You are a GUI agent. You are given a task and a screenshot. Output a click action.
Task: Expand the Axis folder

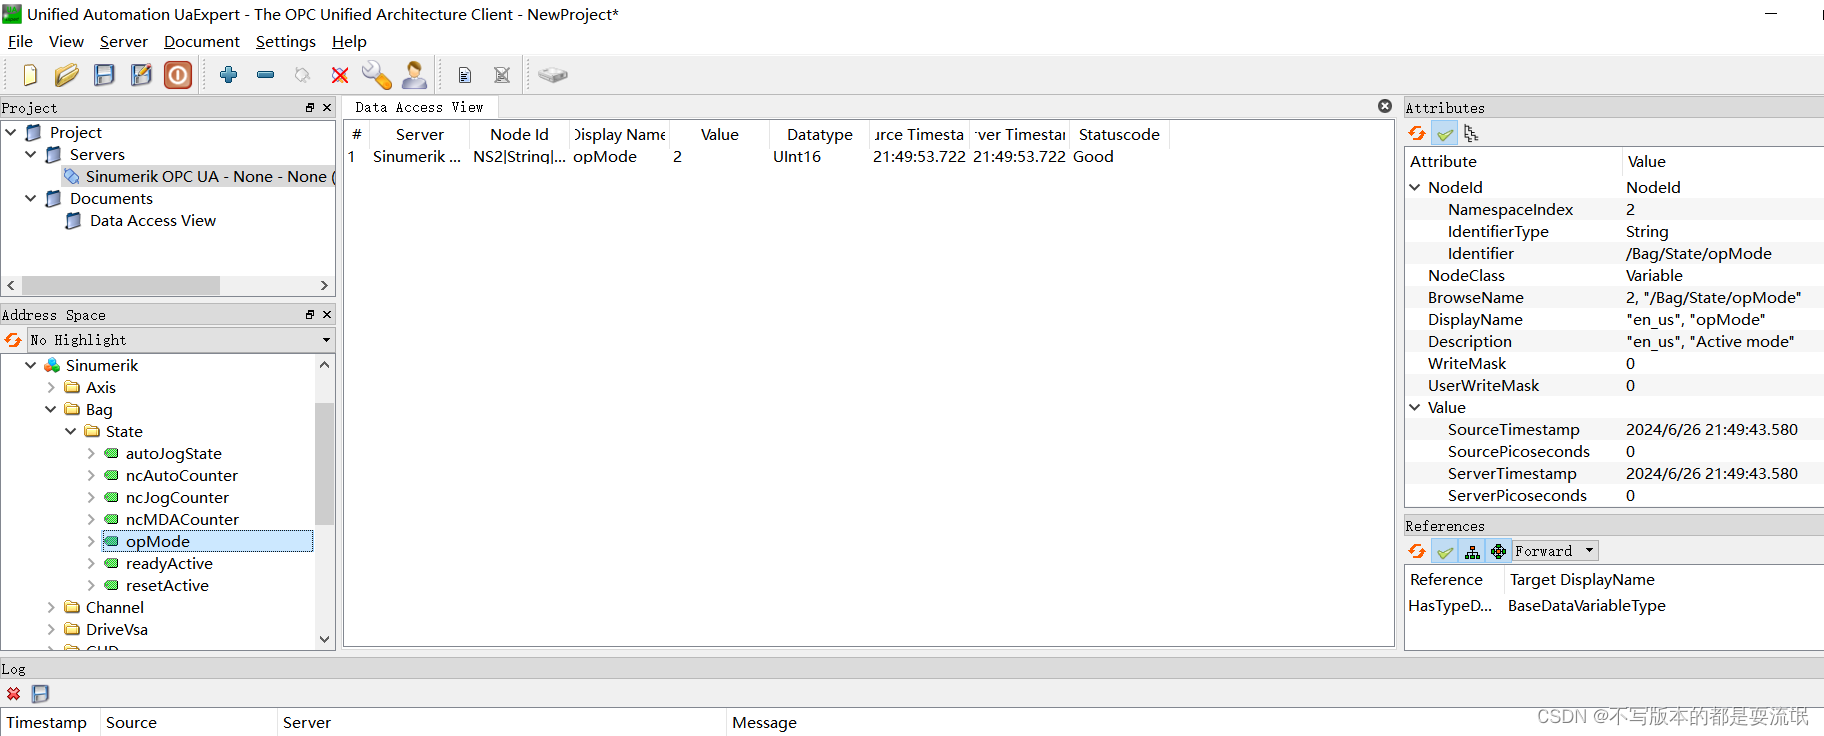51,387
